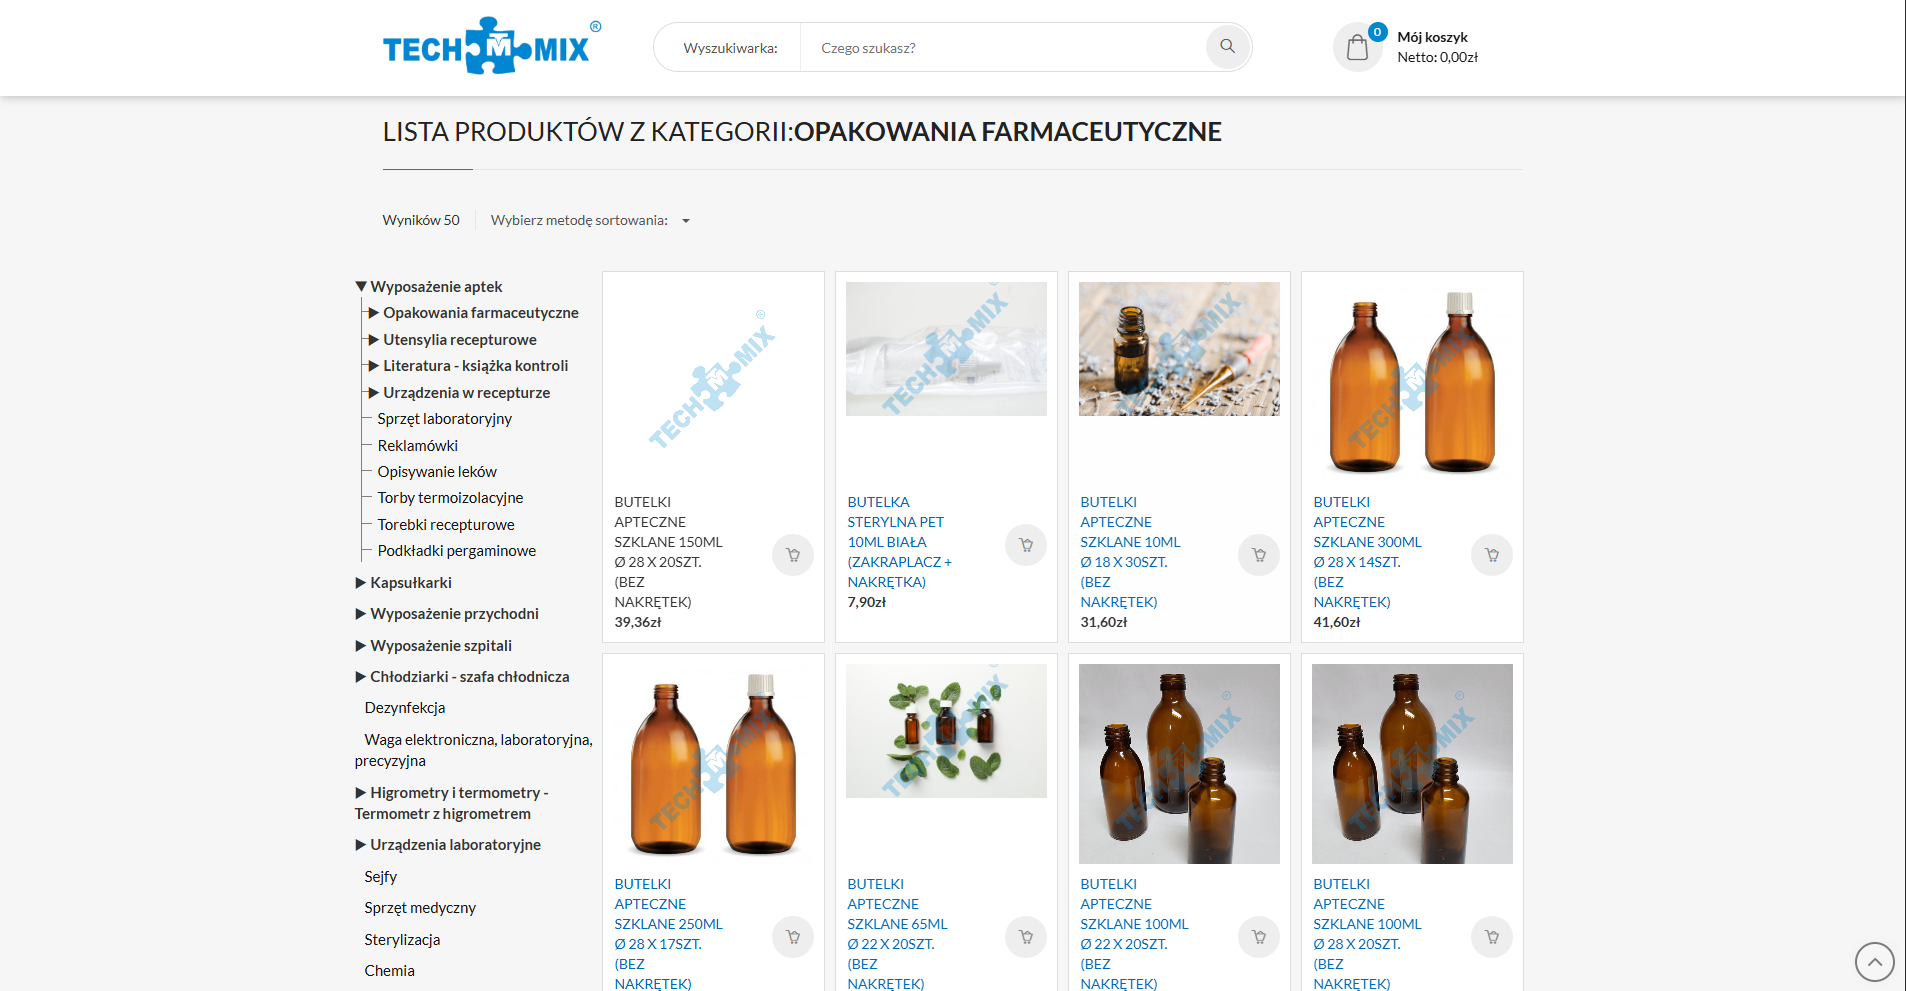The width and height of the screenshot is (1906, 991).
Task: Collapse the Wyposażenie aptek category
Action: 361,287
